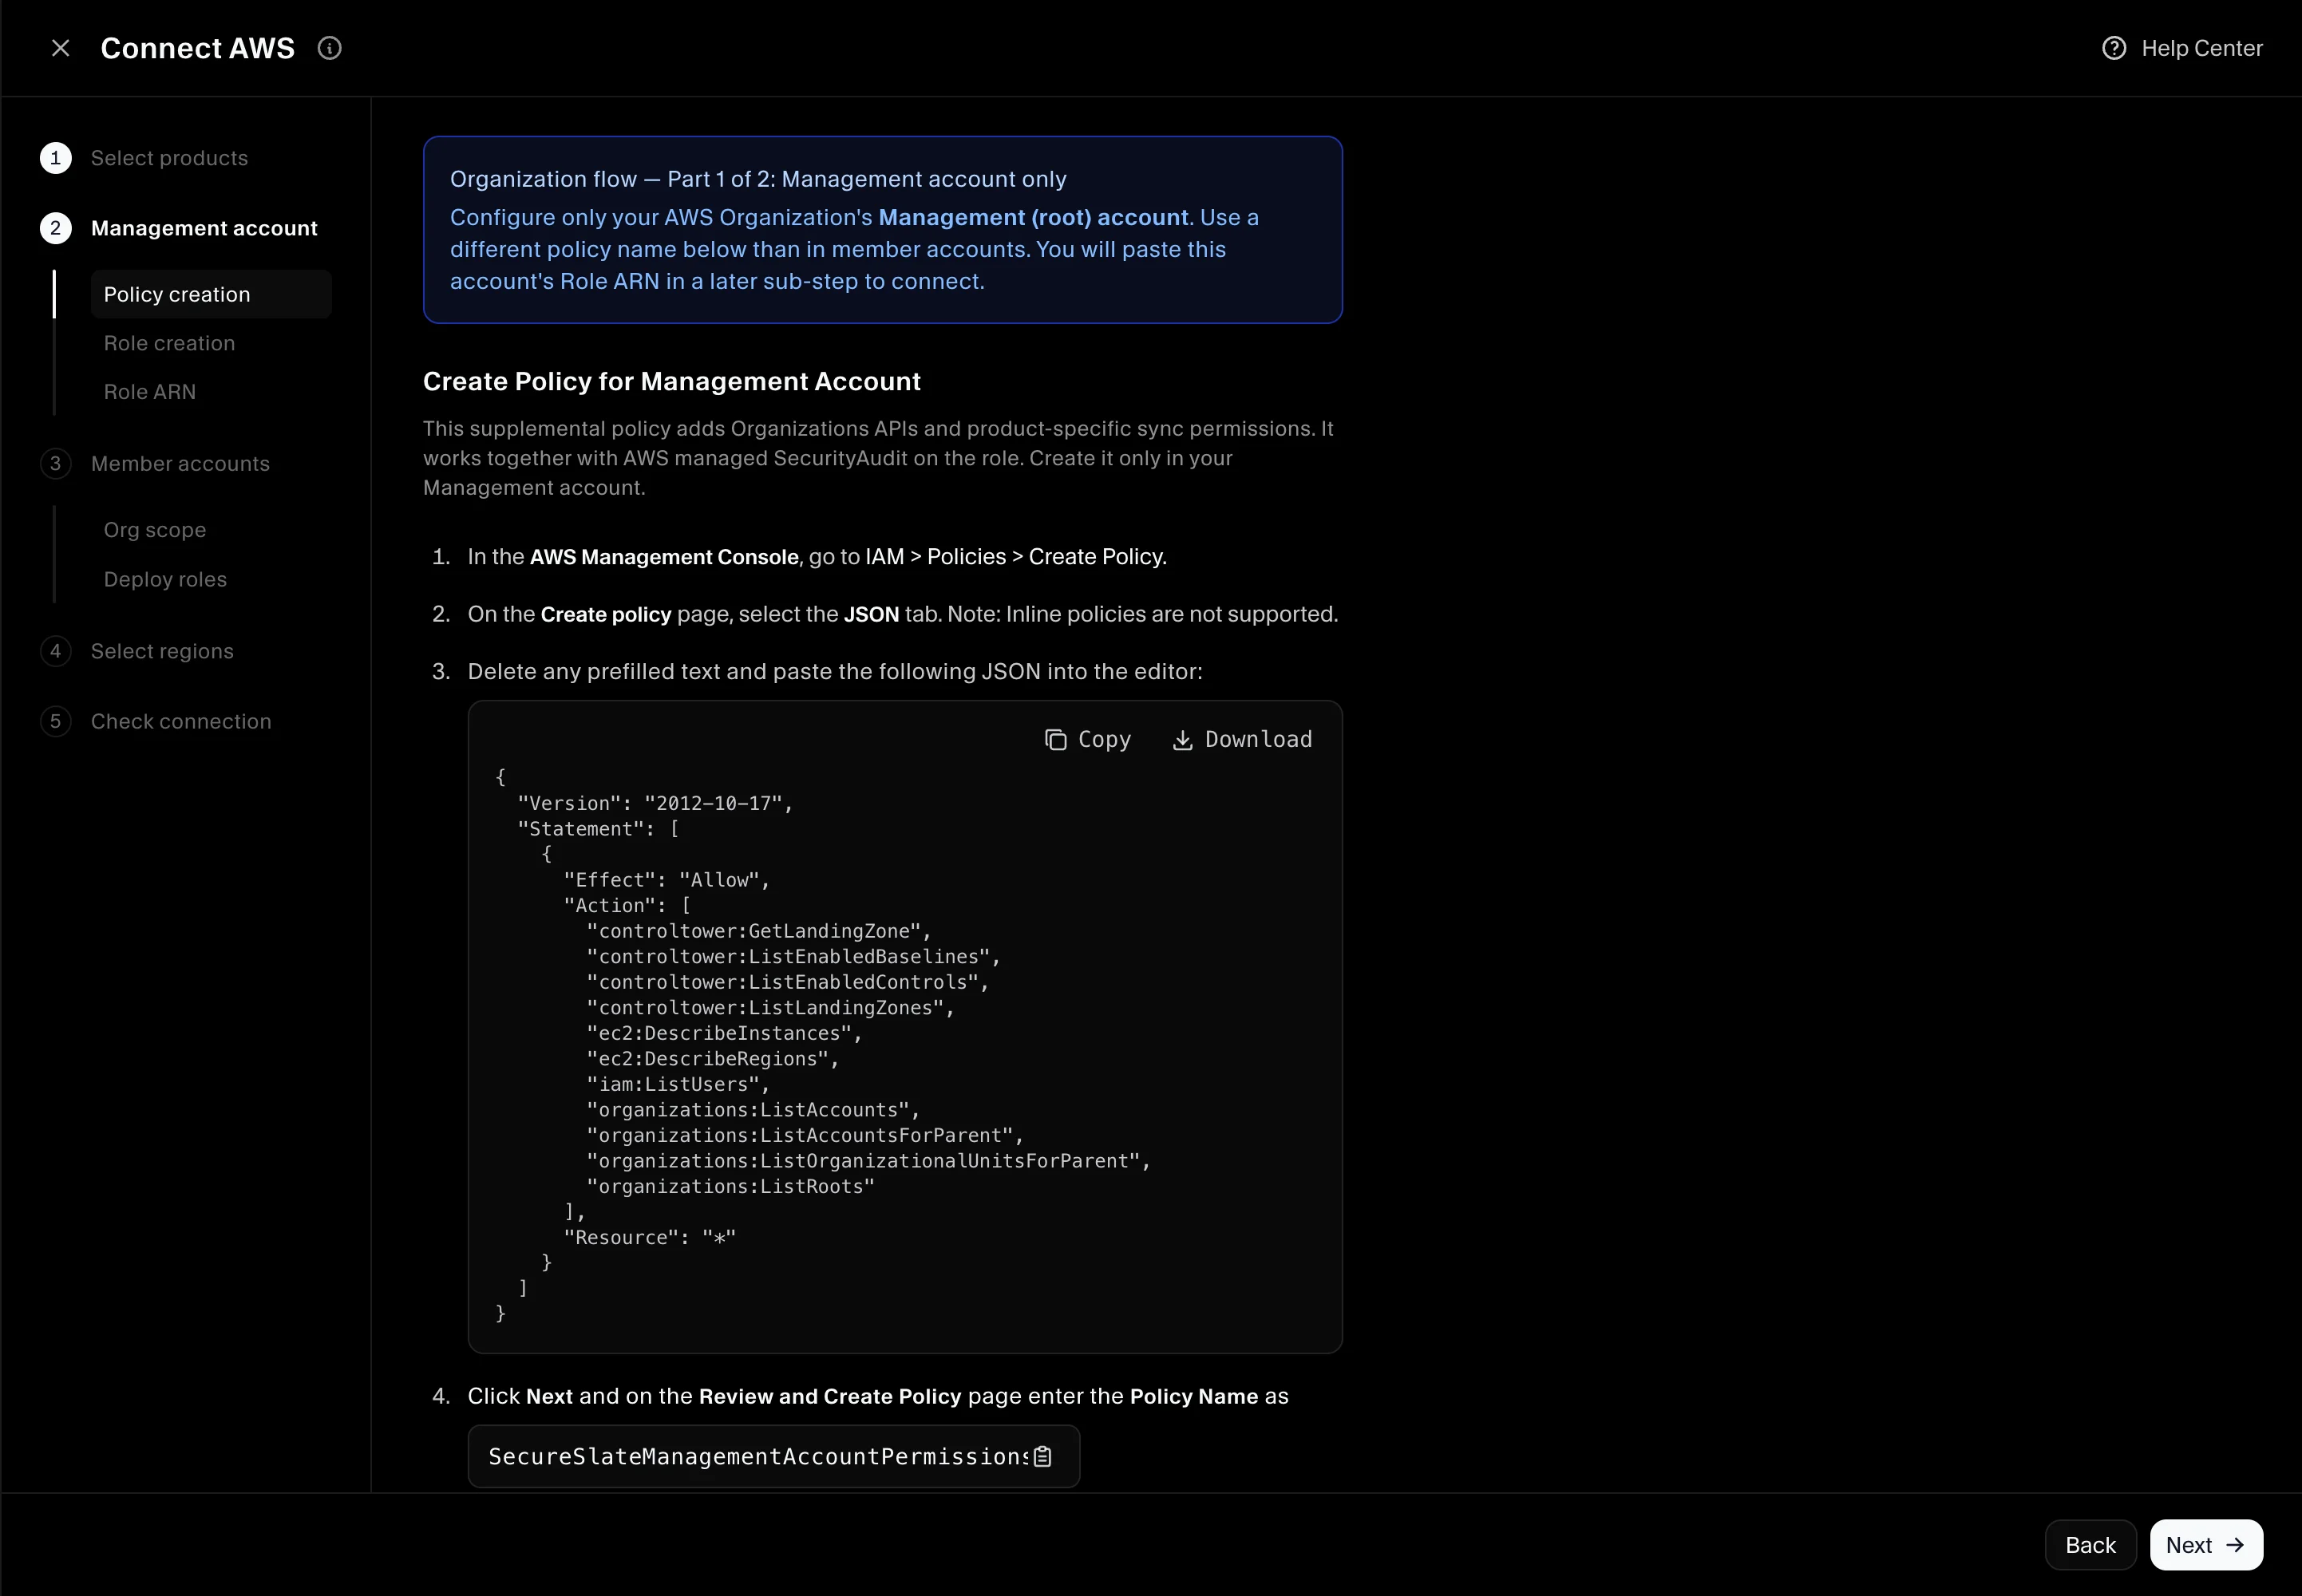Viewport: 2302px width, 1596px height.
Task: Click the "ec2:DescribeInstances" JSON line
Action: pos(724,1033)
